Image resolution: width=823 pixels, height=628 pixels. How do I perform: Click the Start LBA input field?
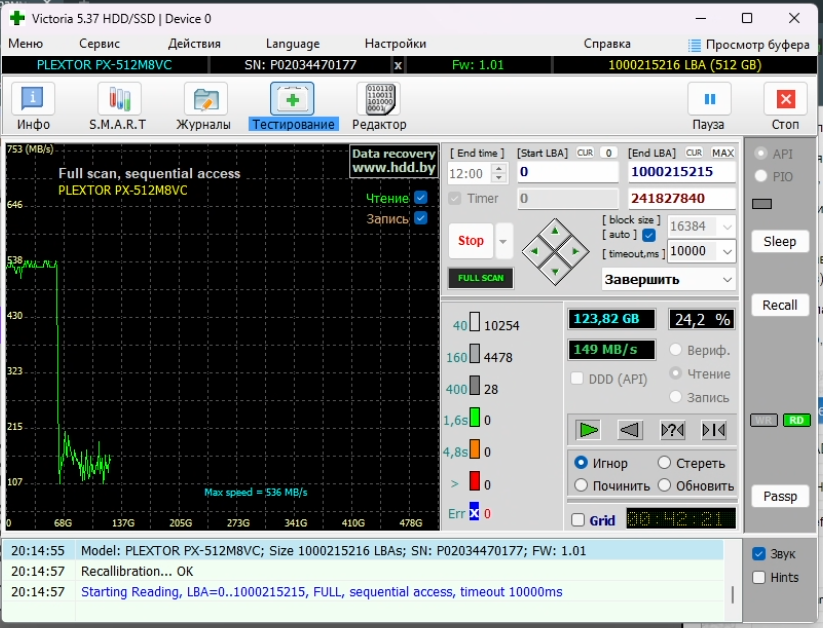568,172
